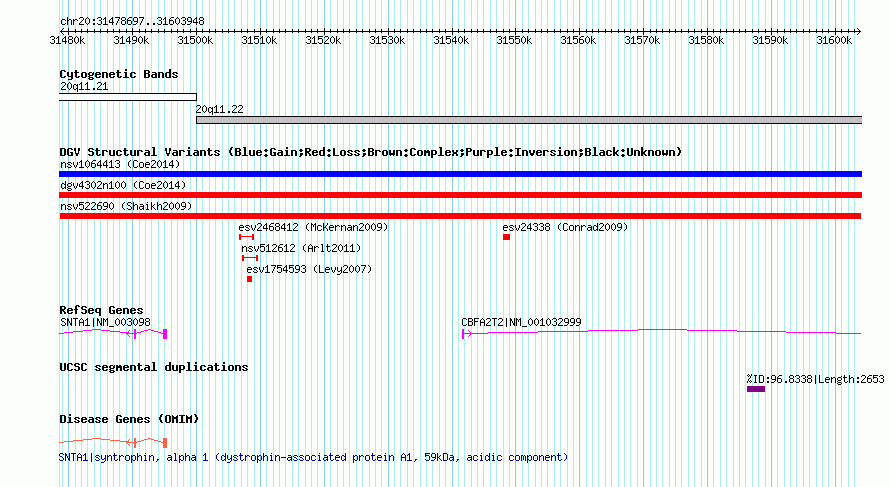Select the esv24338 red square marker

506,237
